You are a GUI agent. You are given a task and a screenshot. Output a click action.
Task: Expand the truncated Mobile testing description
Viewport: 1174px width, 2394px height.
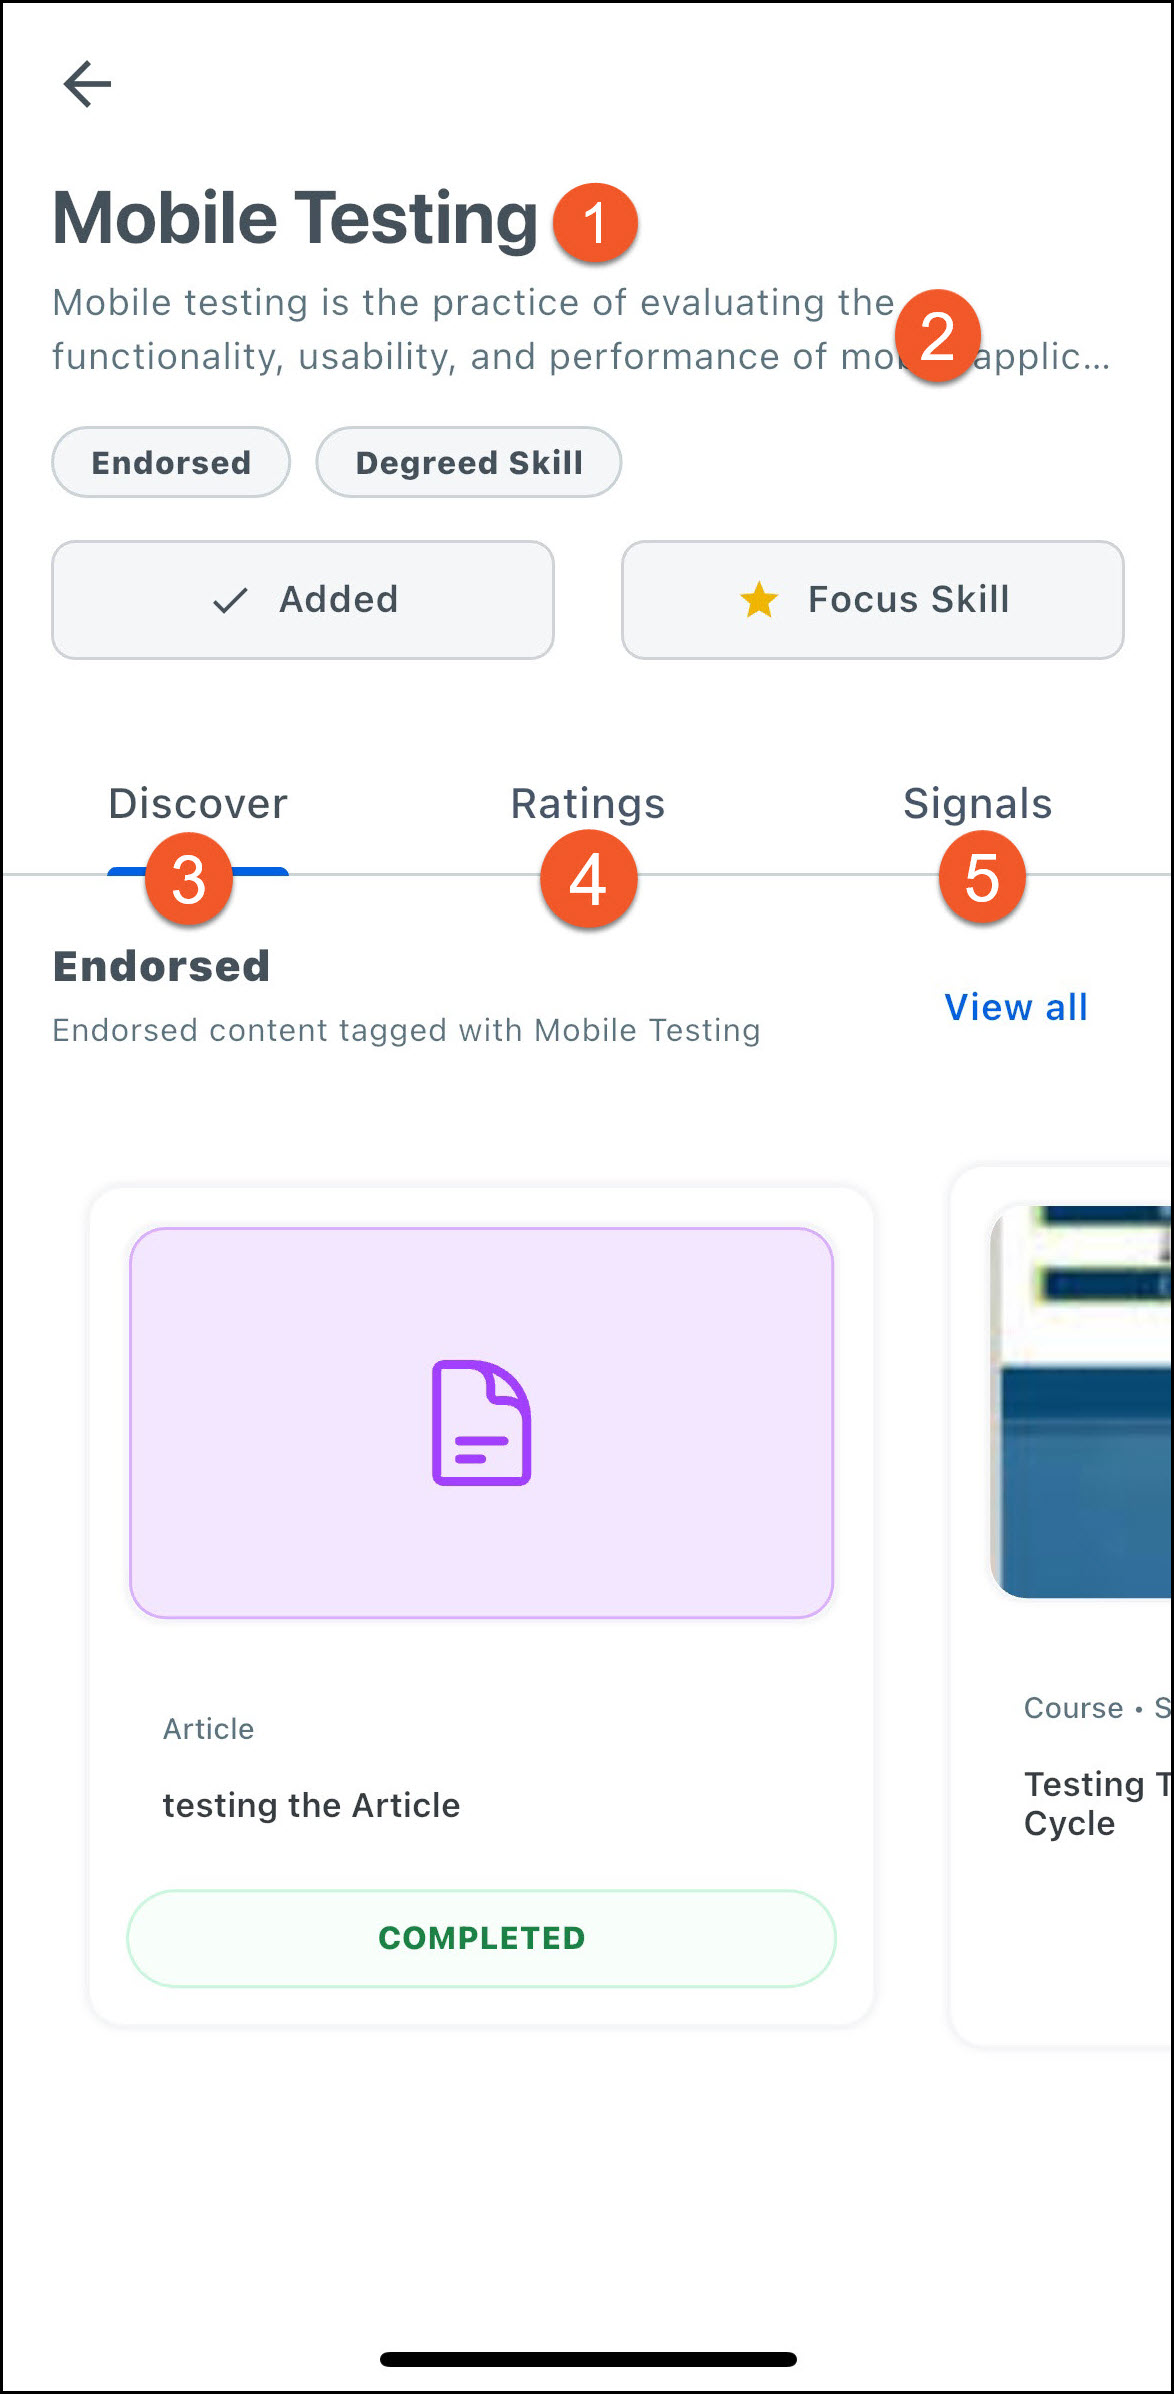pos(581,329)
